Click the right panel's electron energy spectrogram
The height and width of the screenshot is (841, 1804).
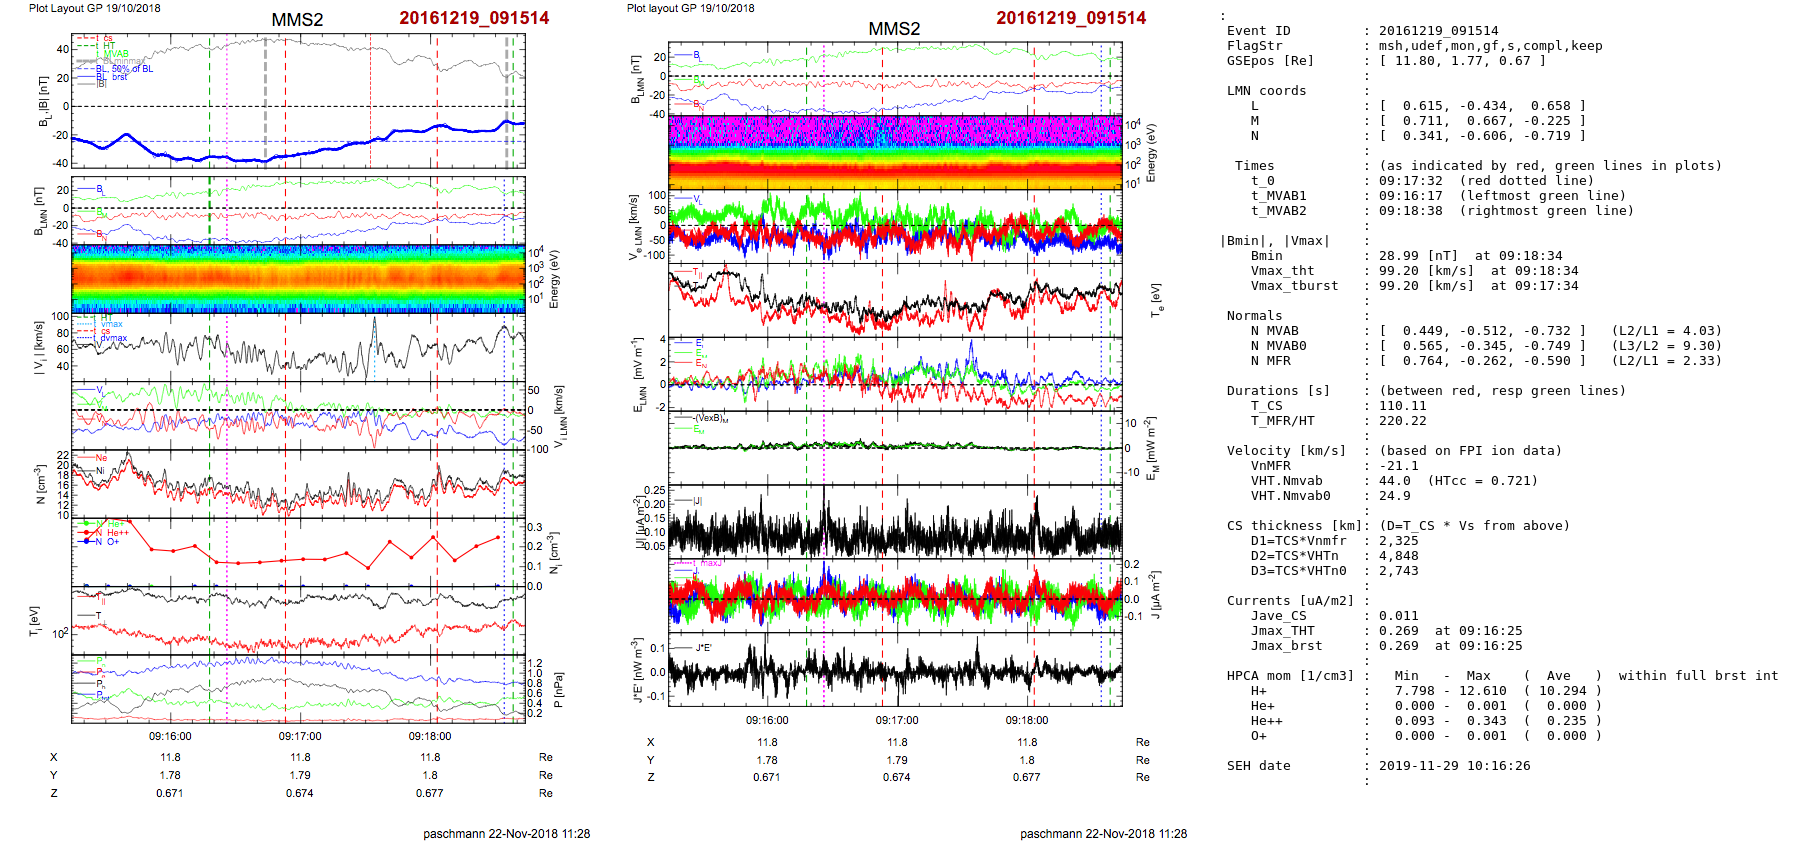[x=894, y=152]
